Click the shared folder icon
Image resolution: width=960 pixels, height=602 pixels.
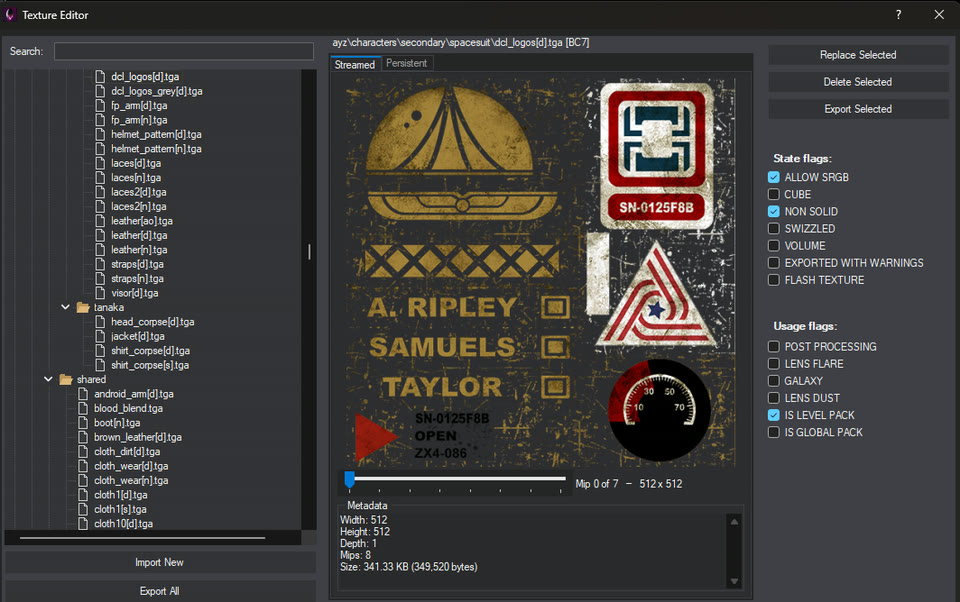[66, 380]
